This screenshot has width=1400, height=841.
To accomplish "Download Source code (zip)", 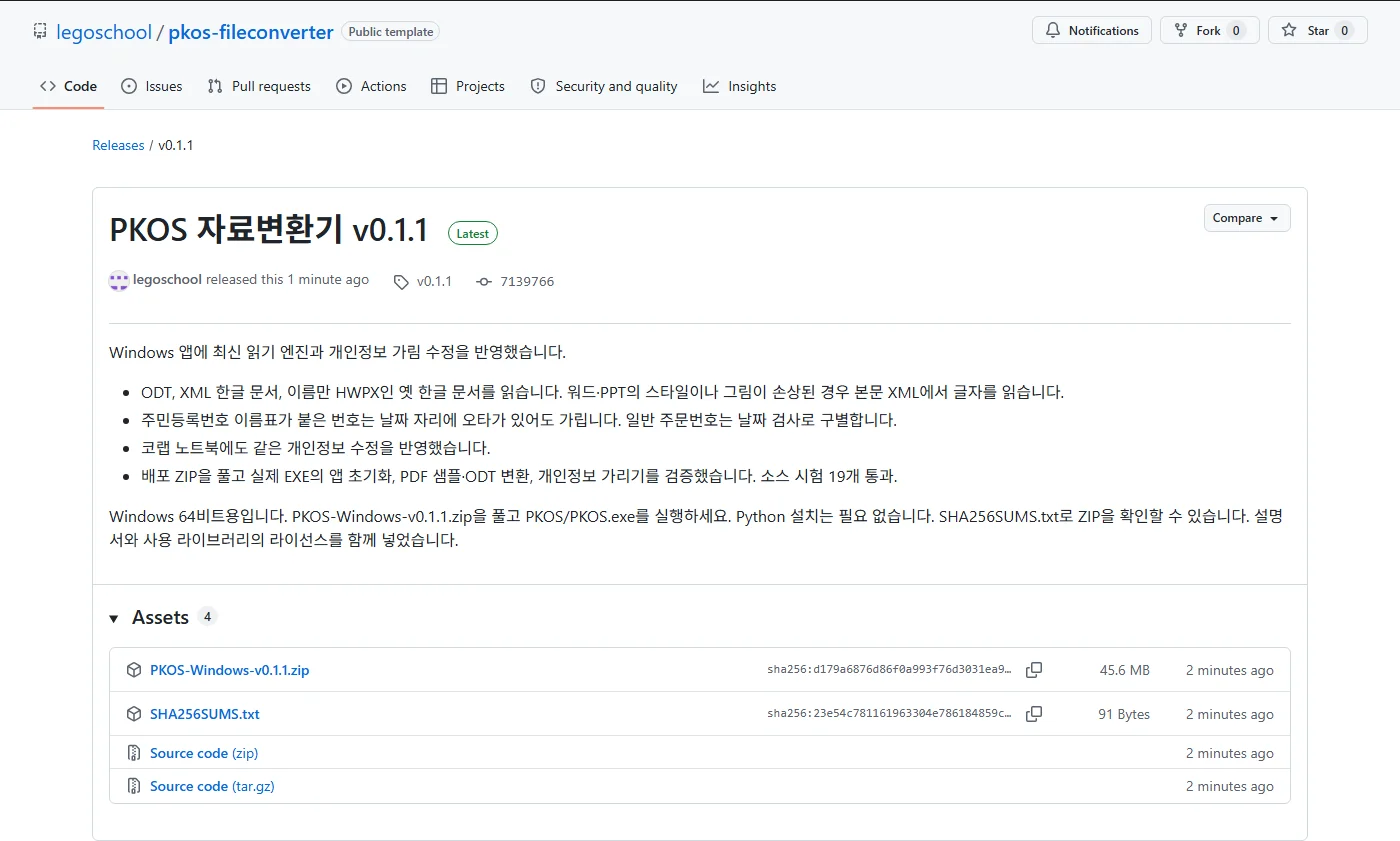I will coord(204,753).
